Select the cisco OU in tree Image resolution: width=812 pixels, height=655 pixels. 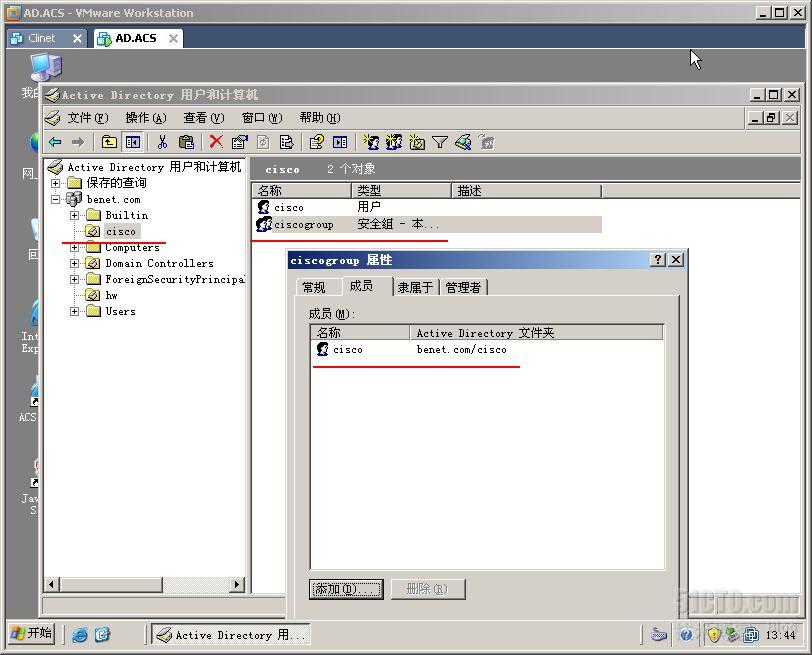point(121,231)
